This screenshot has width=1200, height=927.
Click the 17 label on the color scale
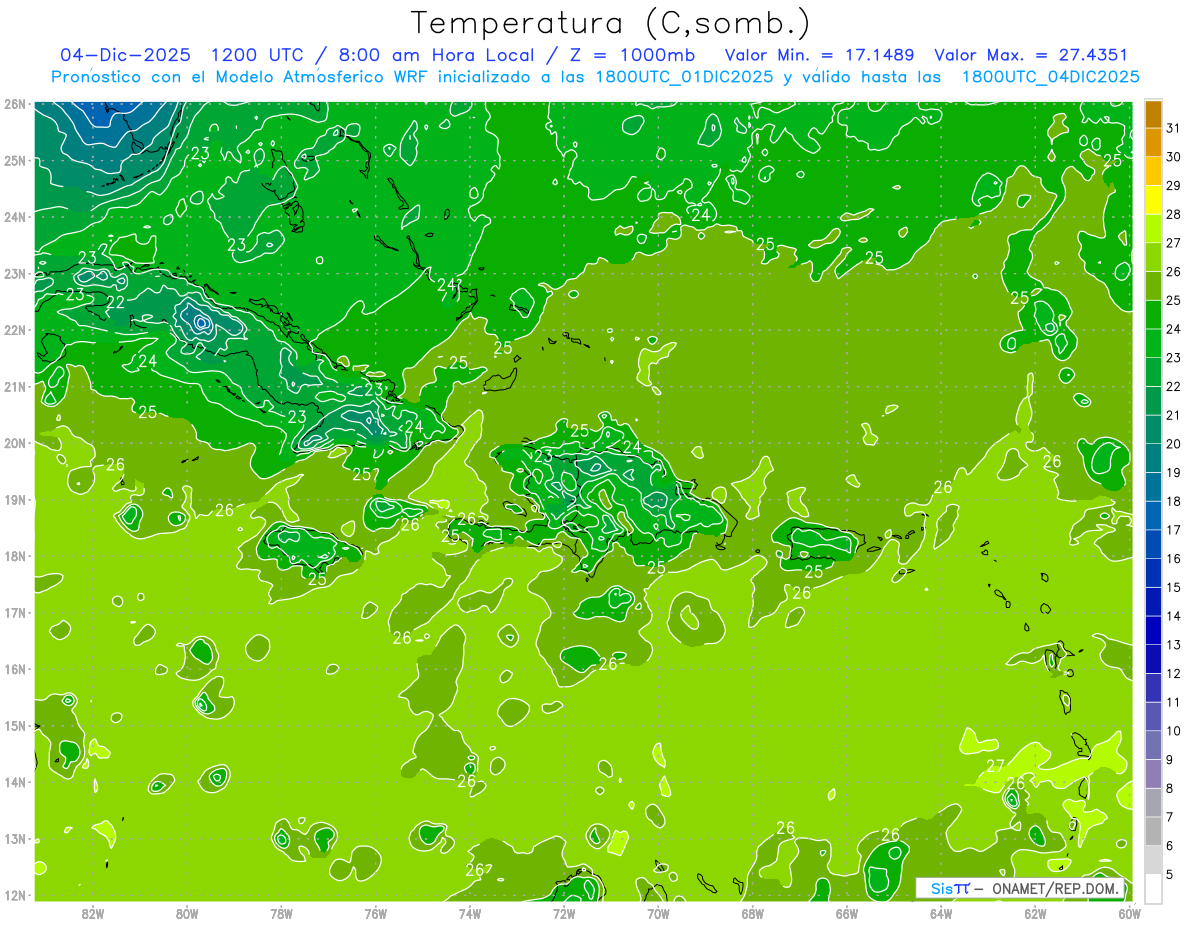(1174, 530)
